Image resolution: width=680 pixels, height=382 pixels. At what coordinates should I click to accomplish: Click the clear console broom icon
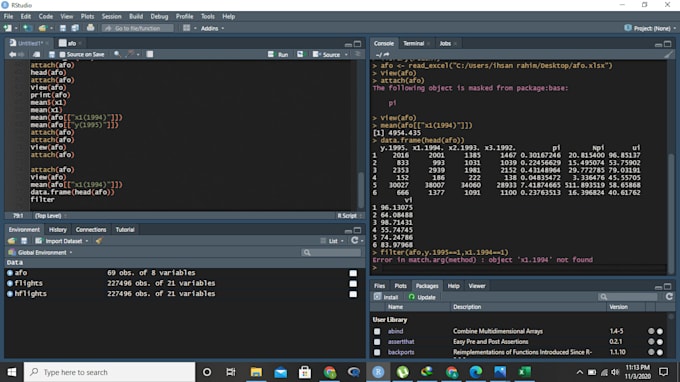pyautogui.click(x=669, y=55)
